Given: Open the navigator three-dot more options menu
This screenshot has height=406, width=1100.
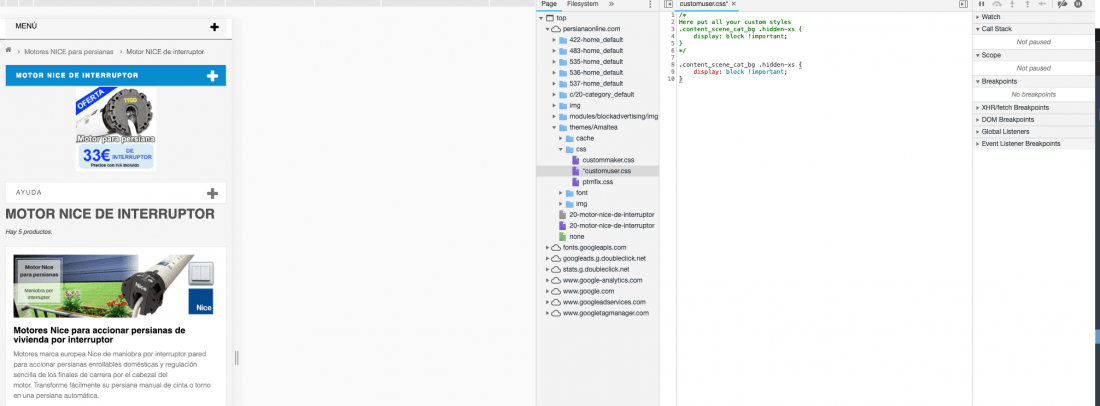Looking at the screenshot, I should [x=650, y=4].
